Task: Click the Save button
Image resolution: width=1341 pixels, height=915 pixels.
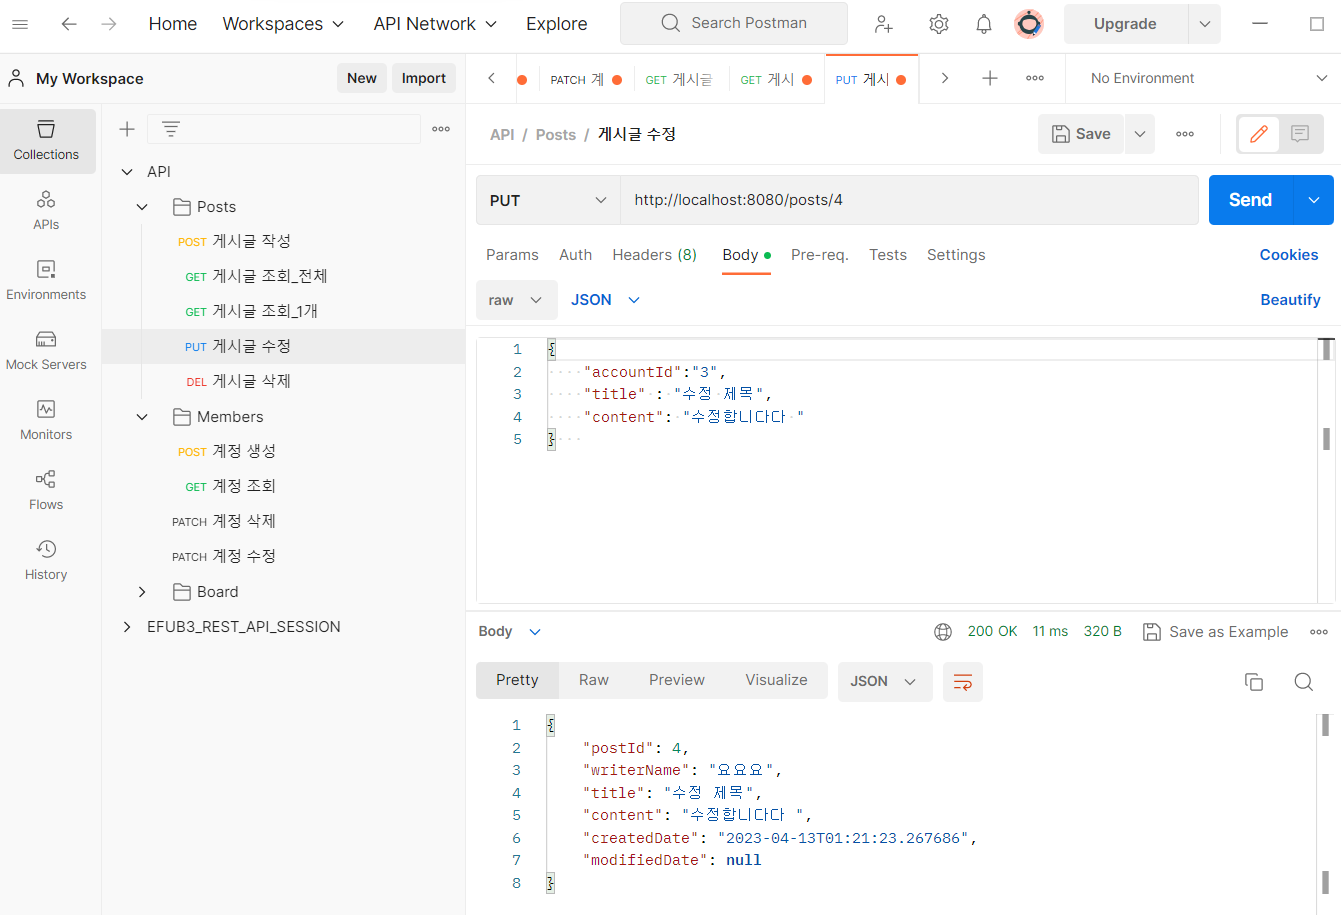Action: coord(1081,134)
